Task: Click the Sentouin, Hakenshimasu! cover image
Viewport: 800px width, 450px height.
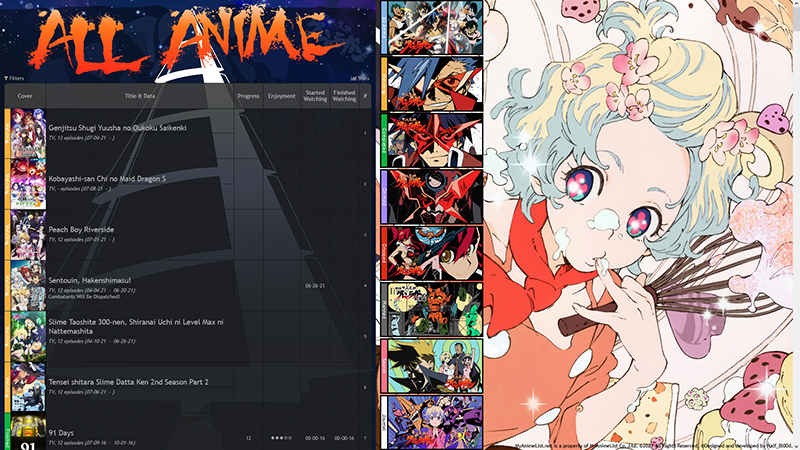Action: point(27,285)
